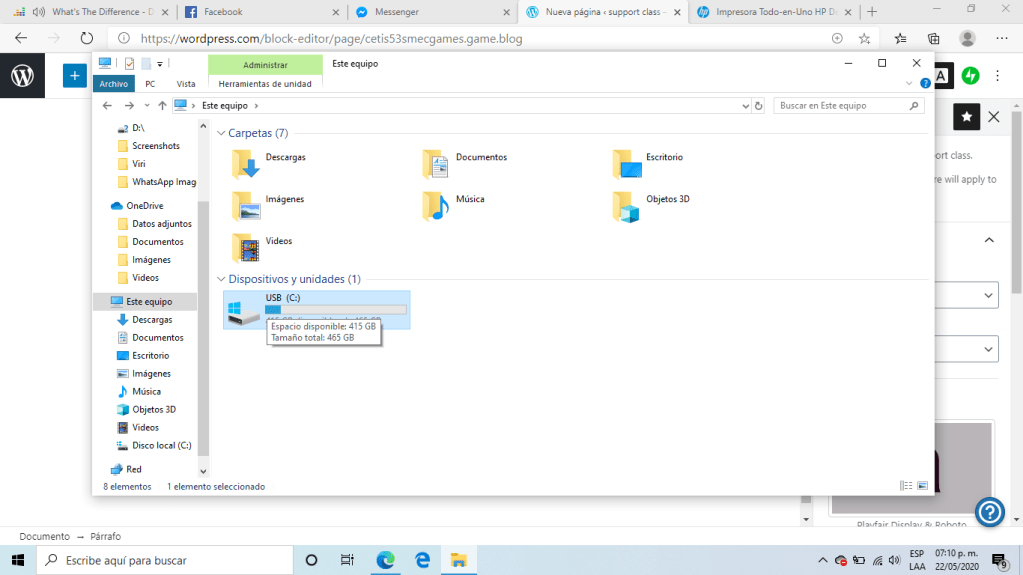Switch to details list view
The image size is (1023, 575).
pos(906,486)
